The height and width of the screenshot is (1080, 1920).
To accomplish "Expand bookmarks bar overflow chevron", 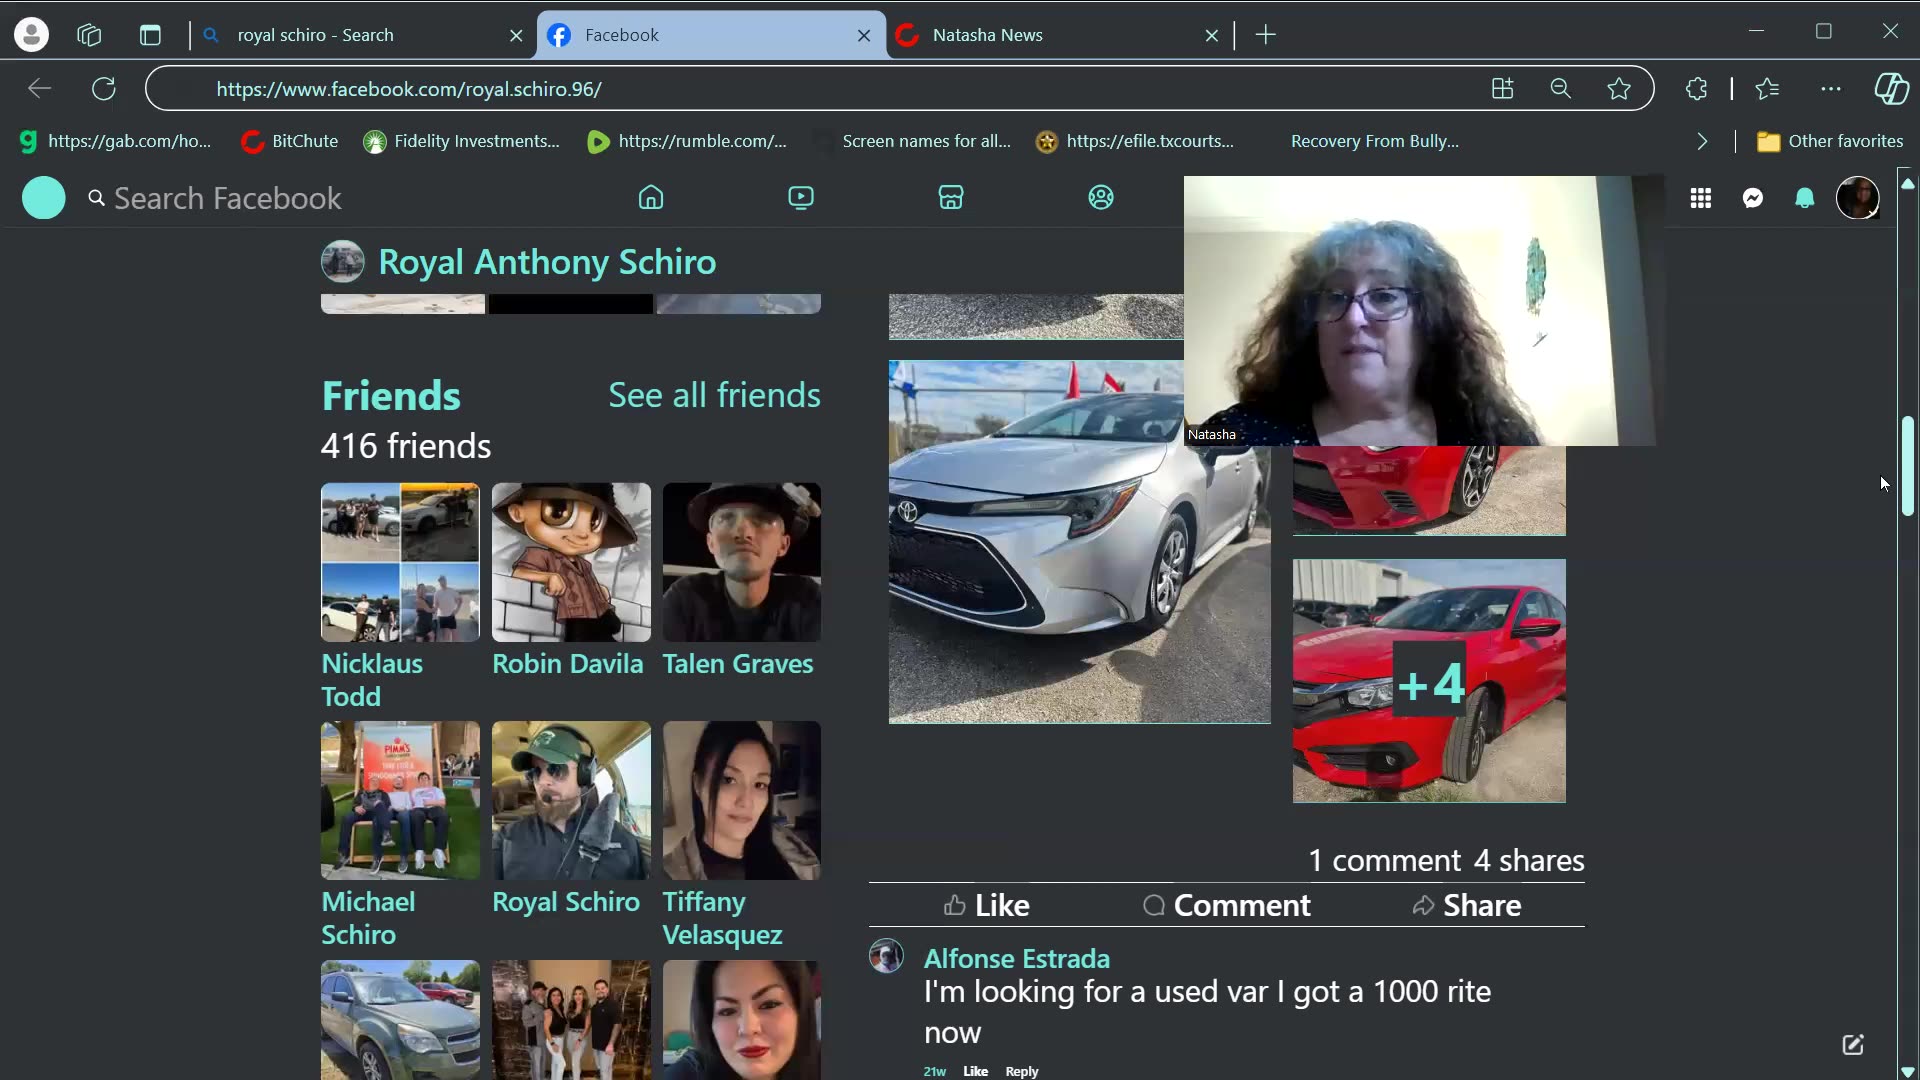I will coord(1702,142).
